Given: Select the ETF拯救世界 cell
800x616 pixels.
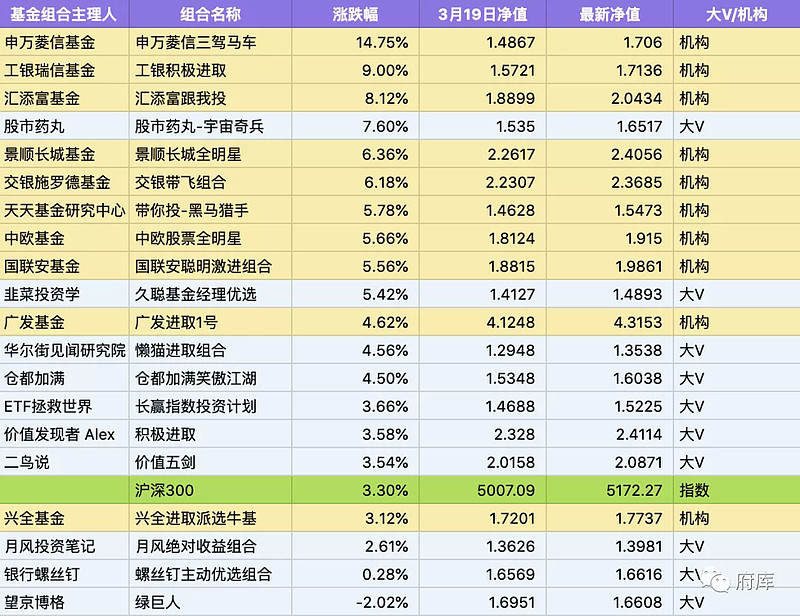Looking at the screenshot, I should pos(64,407).
